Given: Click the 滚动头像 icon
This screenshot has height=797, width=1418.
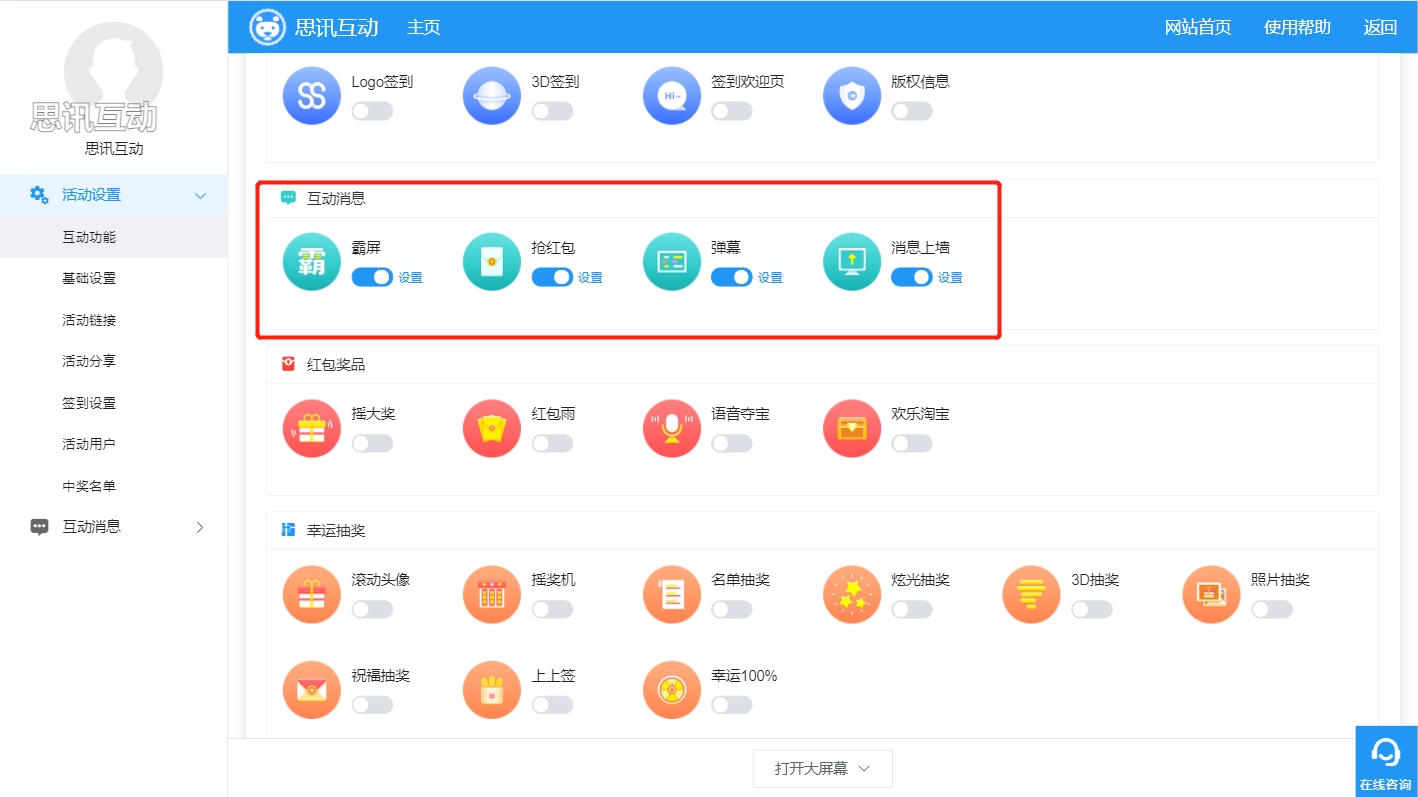Looking at the screenshot, I should point(312,594).
